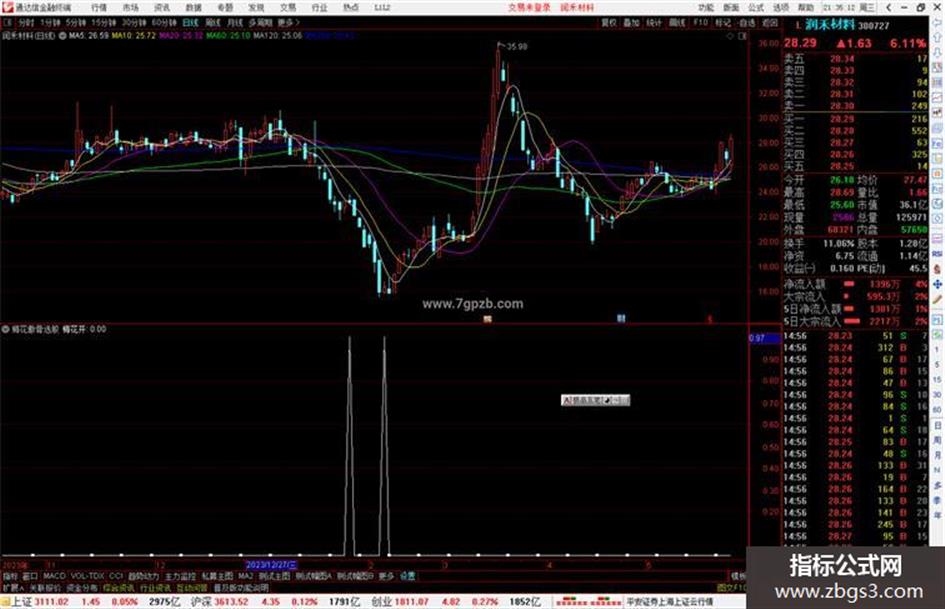Click the main chart maximize square icon

click(x=742, y=36)
